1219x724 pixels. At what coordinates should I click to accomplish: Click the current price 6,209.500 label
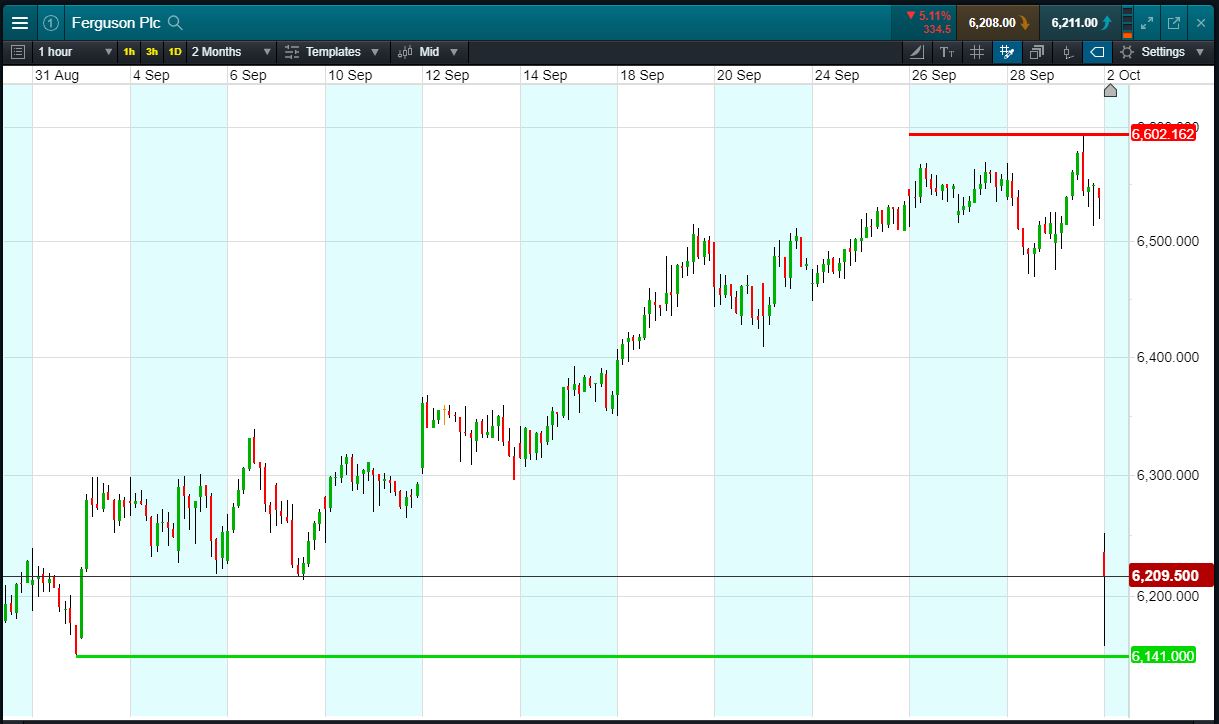click(1171, 576)
